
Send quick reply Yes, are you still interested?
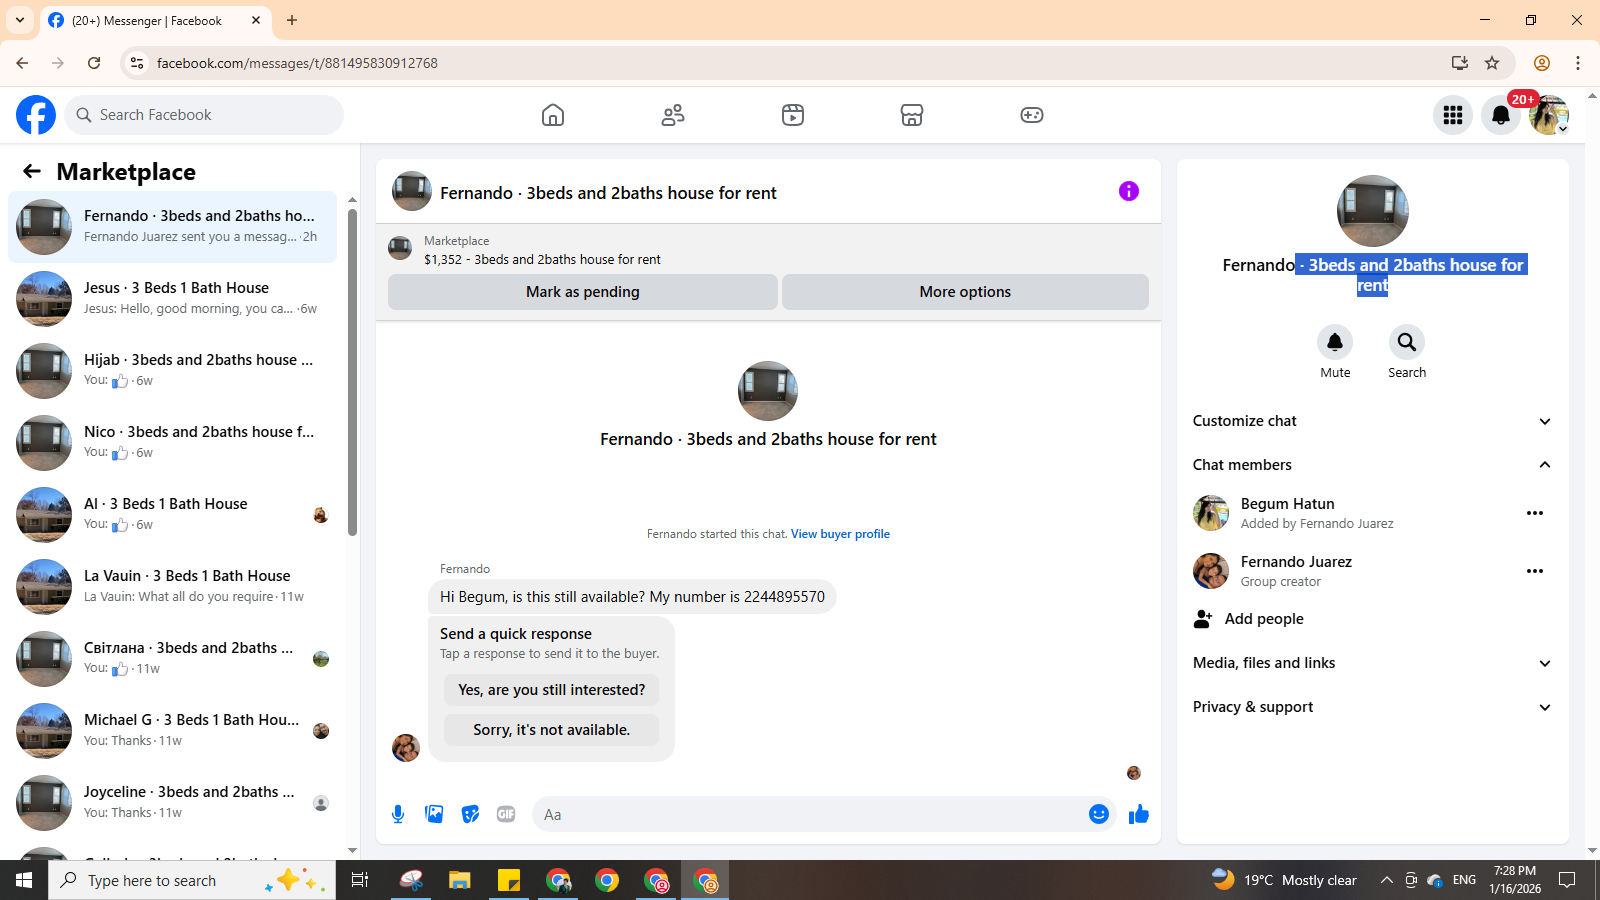(551, 690)
